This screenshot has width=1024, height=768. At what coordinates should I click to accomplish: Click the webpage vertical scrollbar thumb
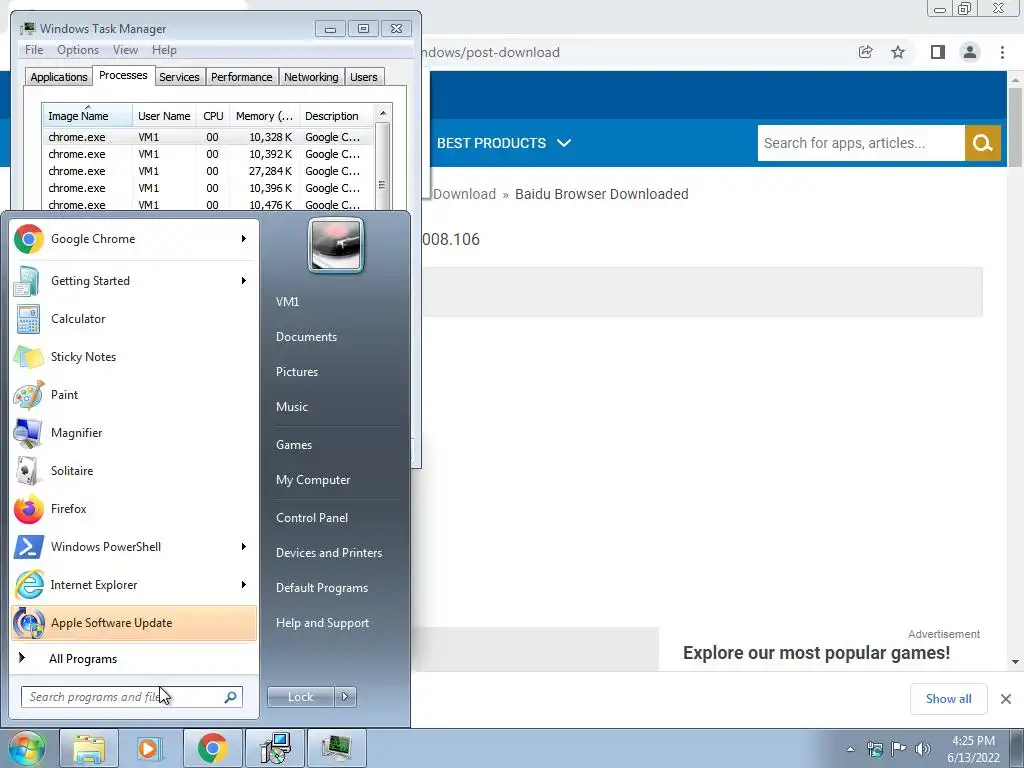pyautogui.click(x=1015, y=127)
